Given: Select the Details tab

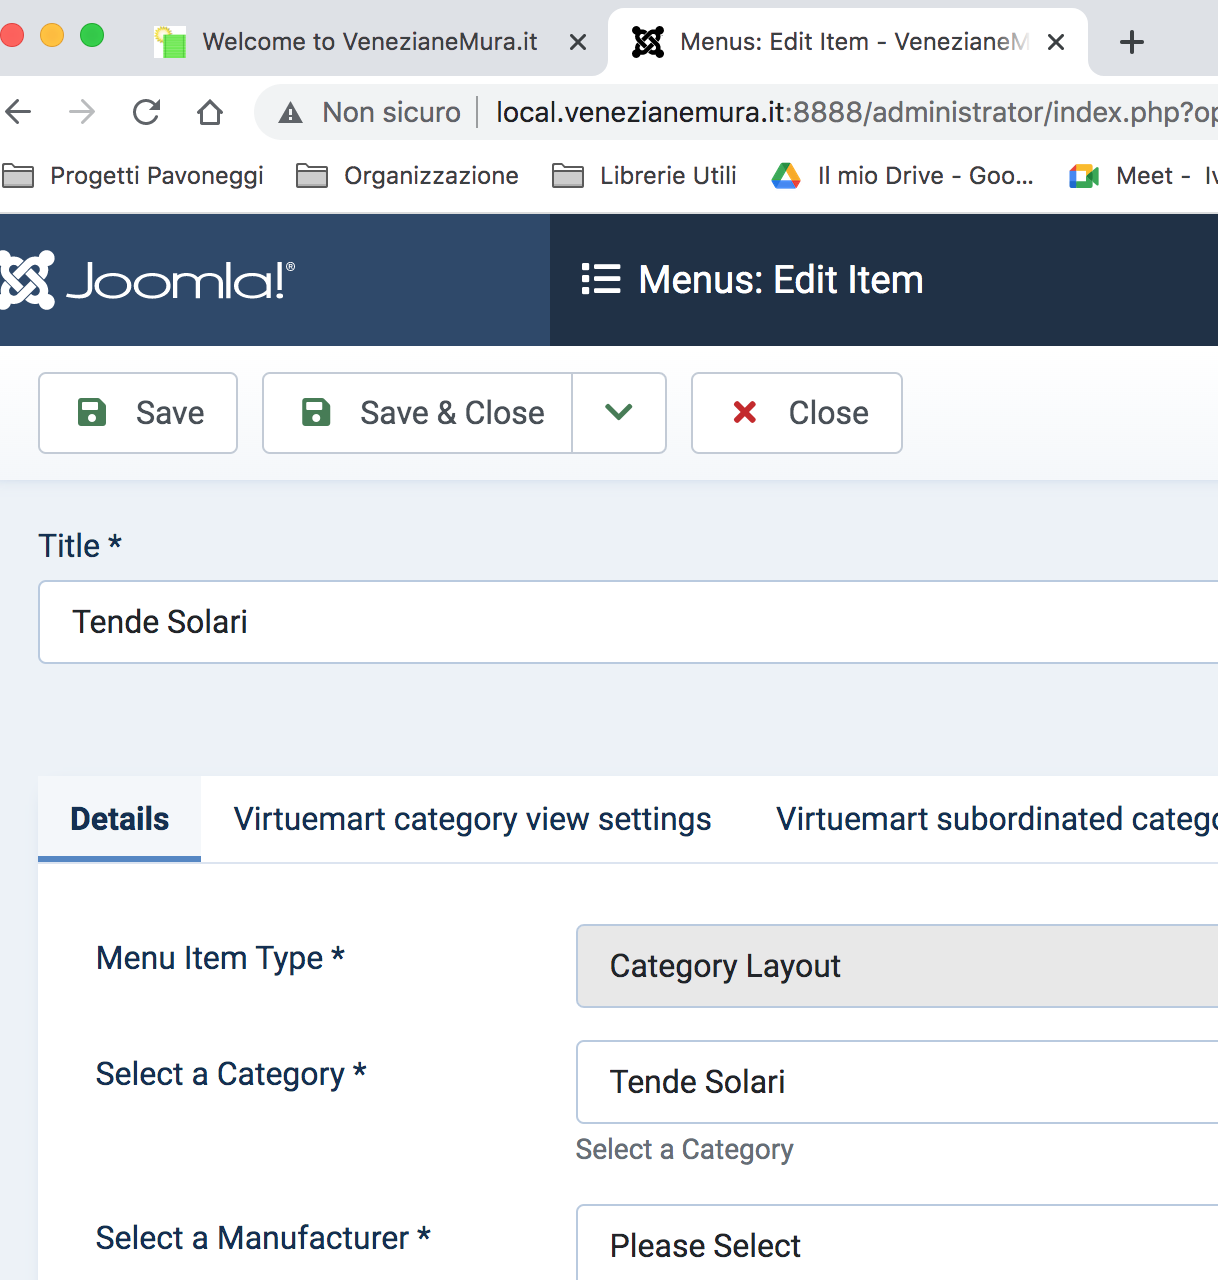Looking at the screenshot, I should pos(120,819).
